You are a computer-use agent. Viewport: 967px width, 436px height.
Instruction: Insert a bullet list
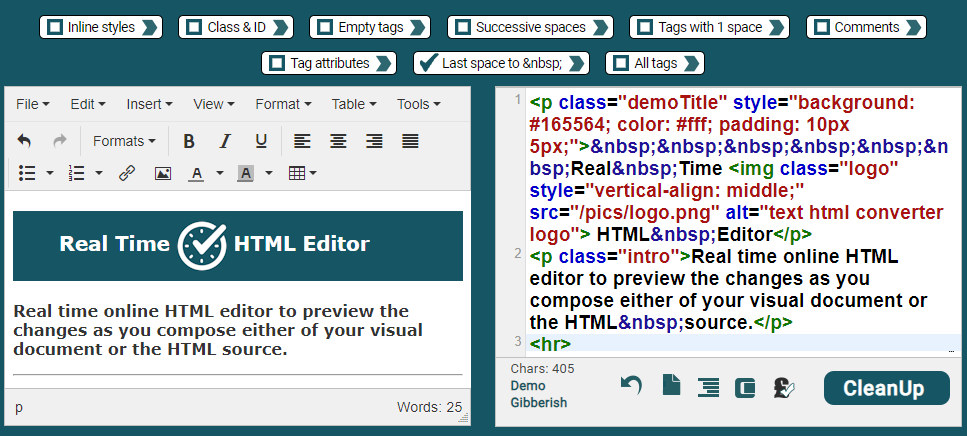pos(27,173)
